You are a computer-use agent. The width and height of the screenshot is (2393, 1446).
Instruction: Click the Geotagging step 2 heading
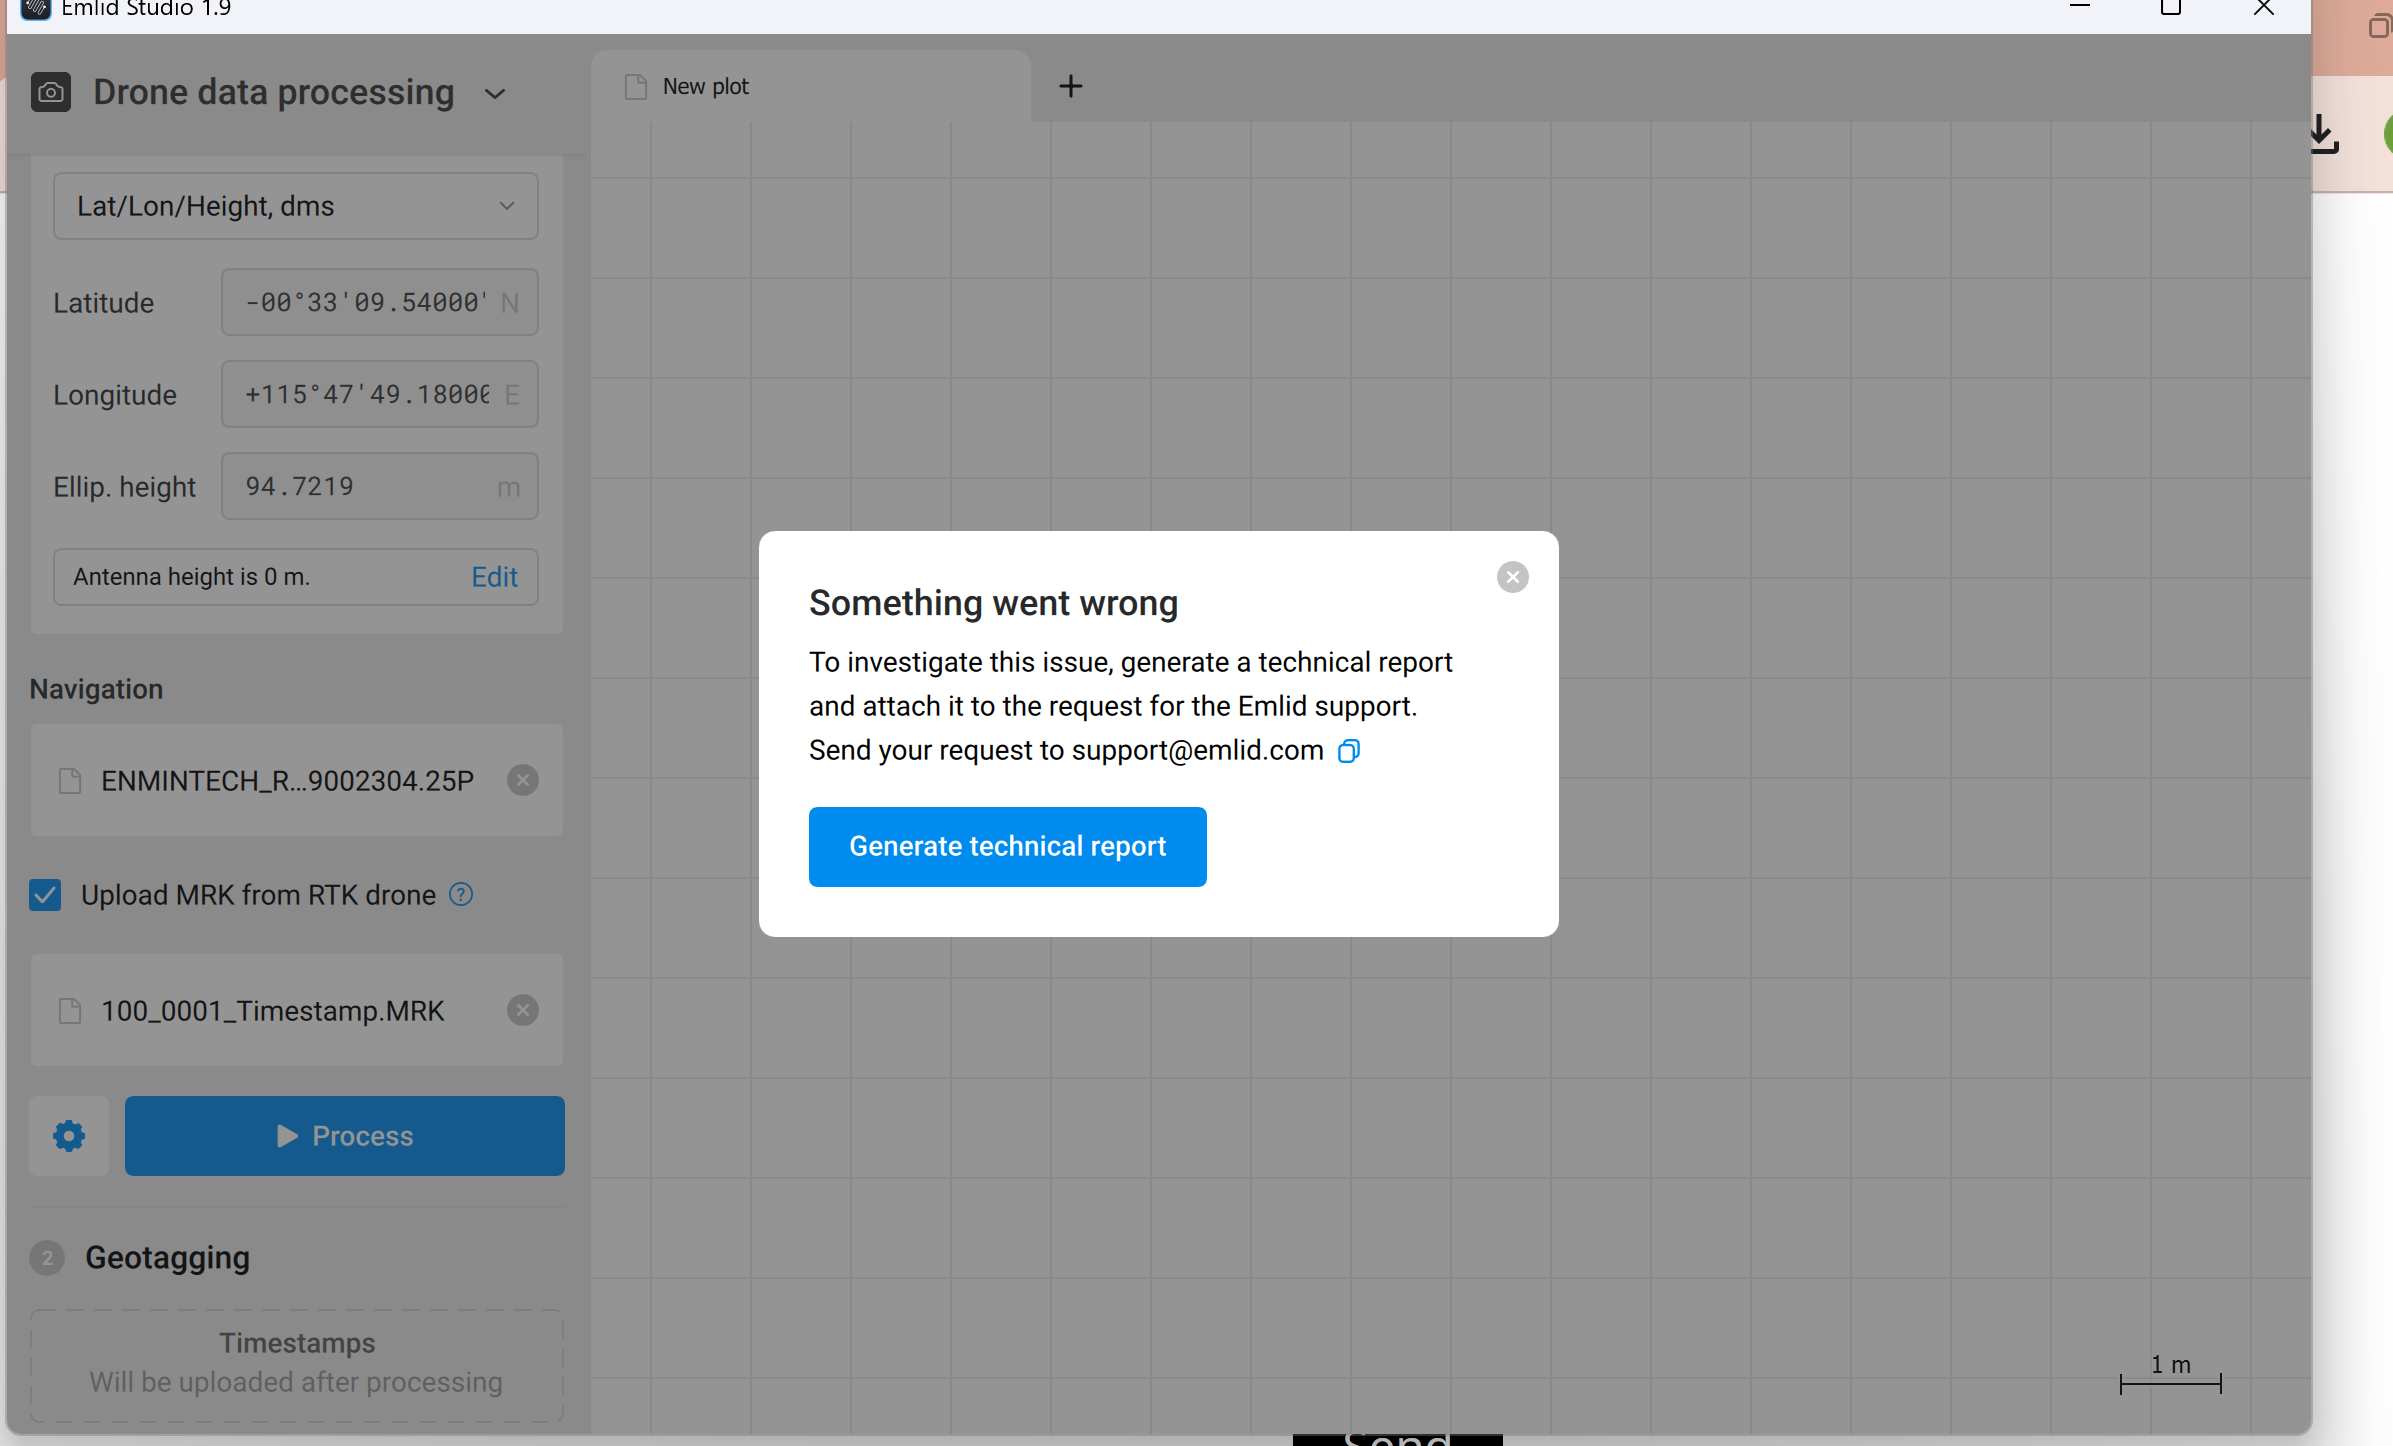[x=167, y=1258]
